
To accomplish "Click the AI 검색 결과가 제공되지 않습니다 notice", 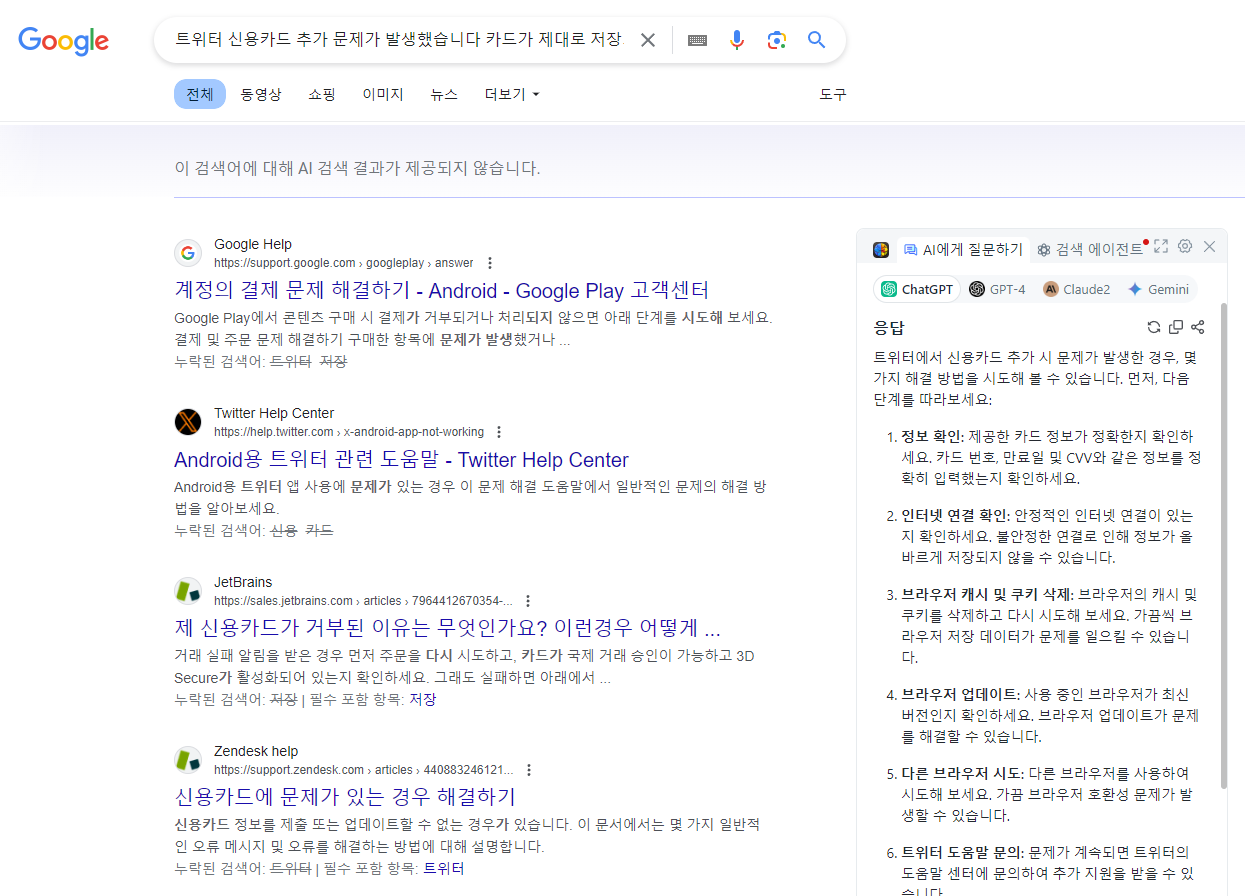I will point(357,168).
